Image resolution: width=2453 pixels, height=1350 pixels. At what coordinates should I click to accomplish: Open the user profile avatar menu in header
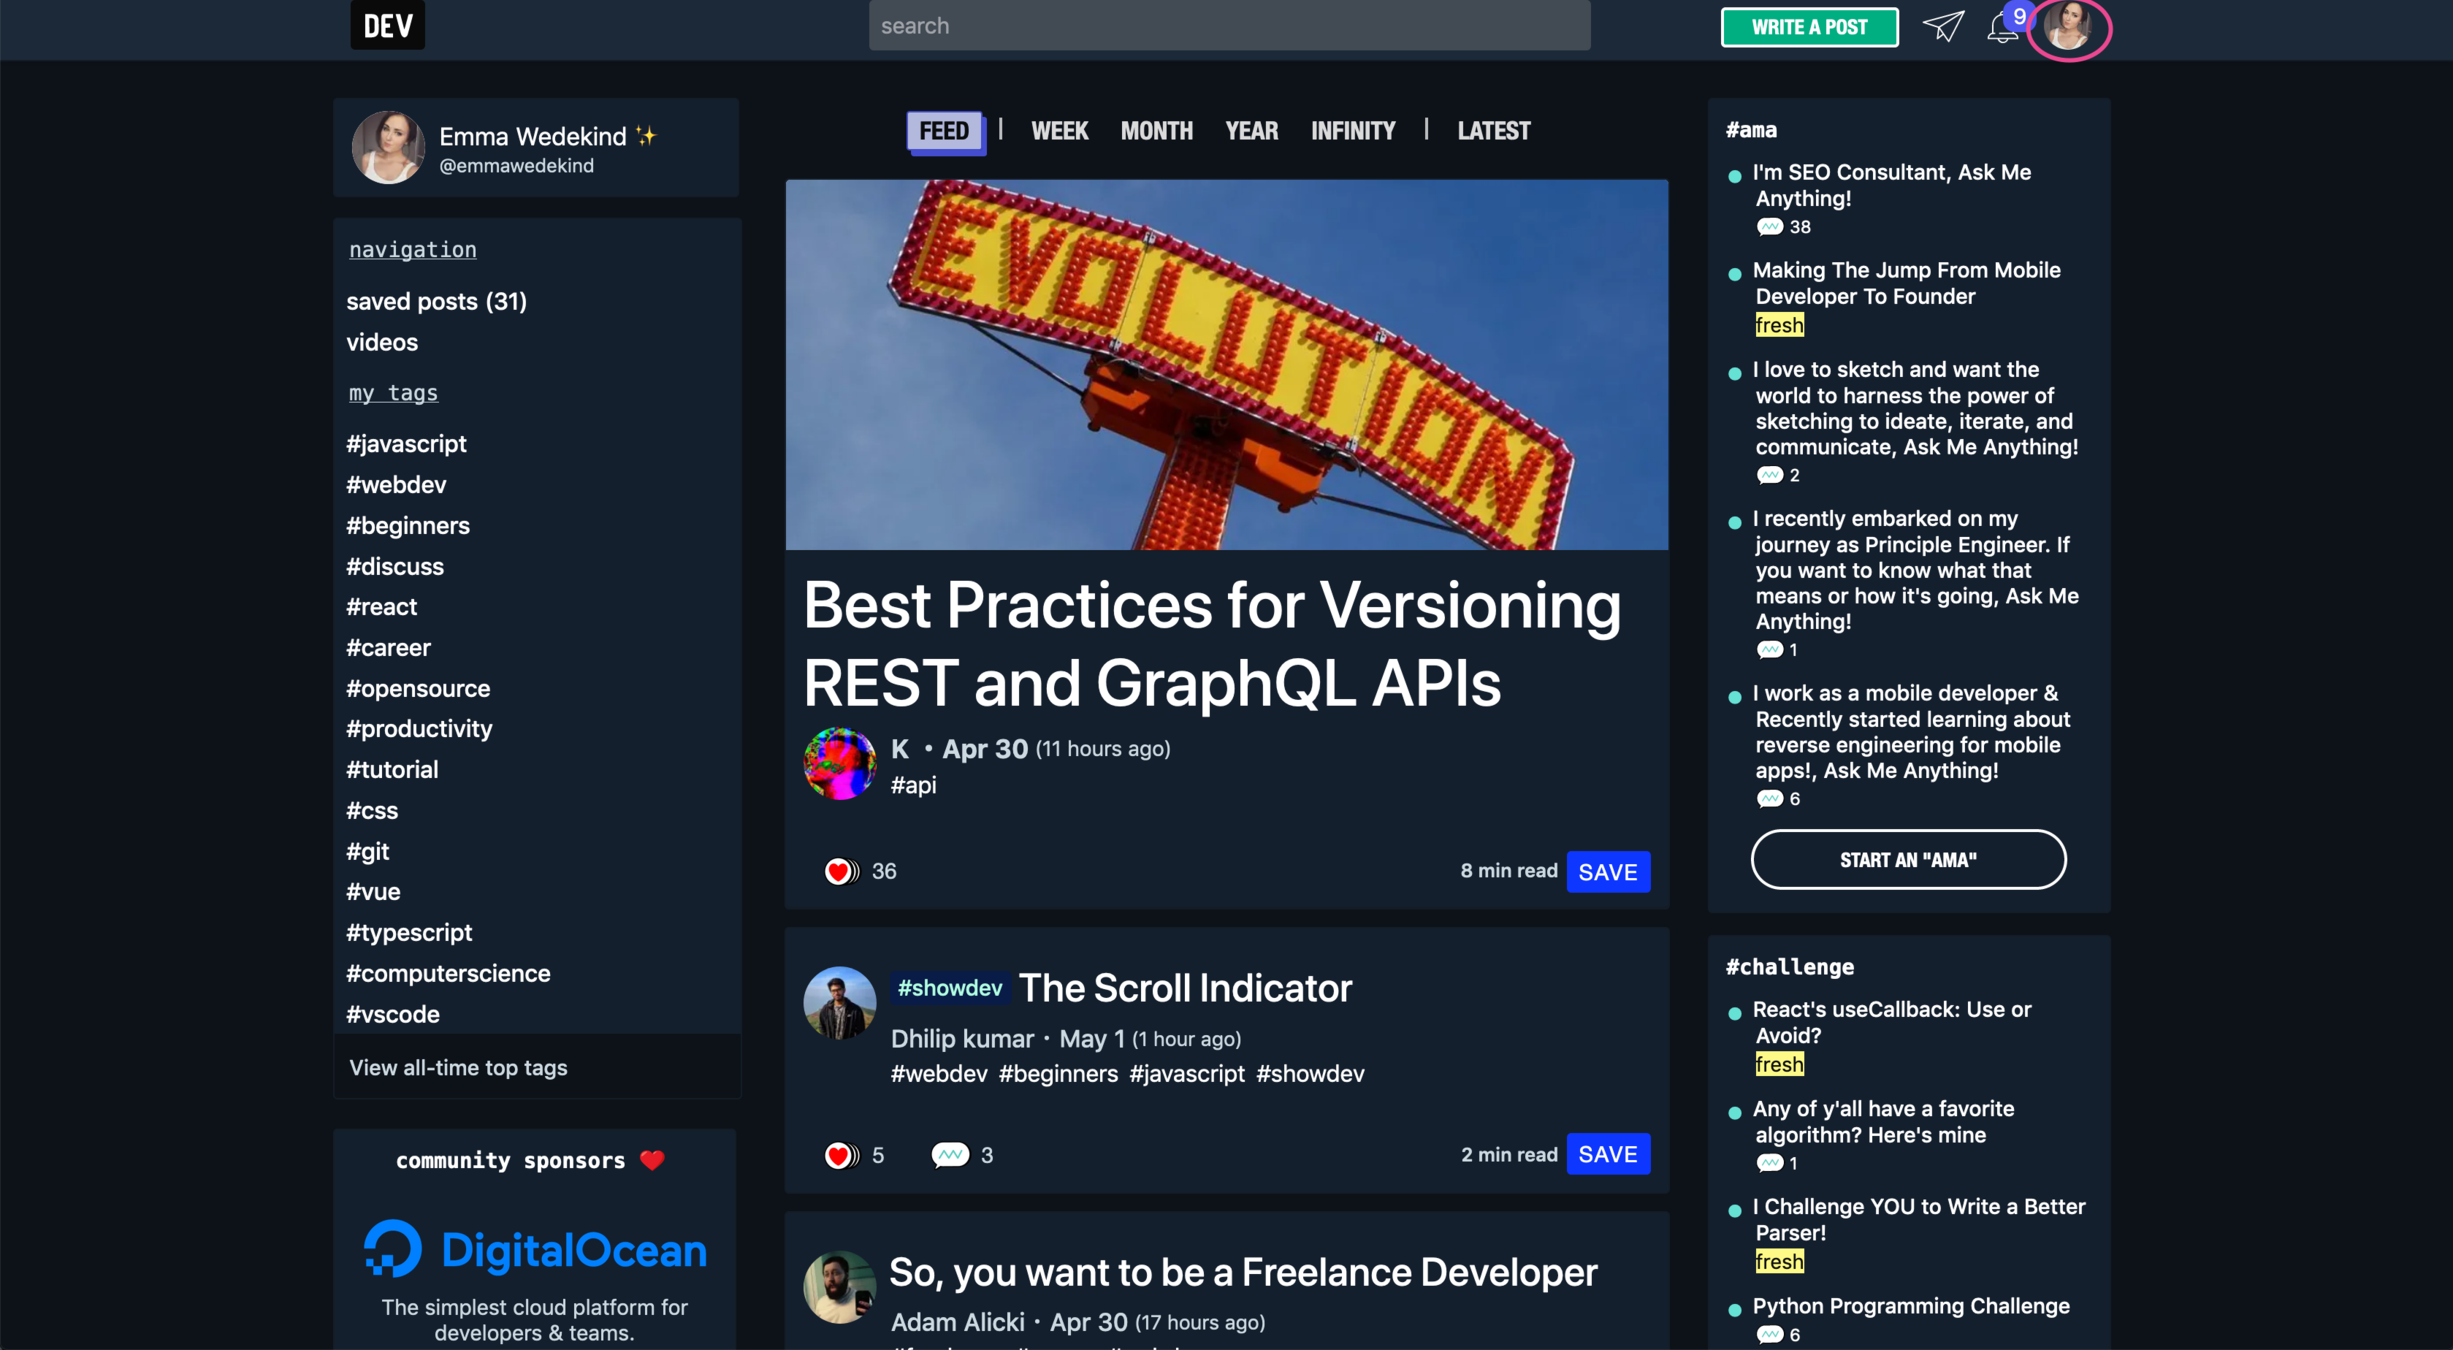2068,27
